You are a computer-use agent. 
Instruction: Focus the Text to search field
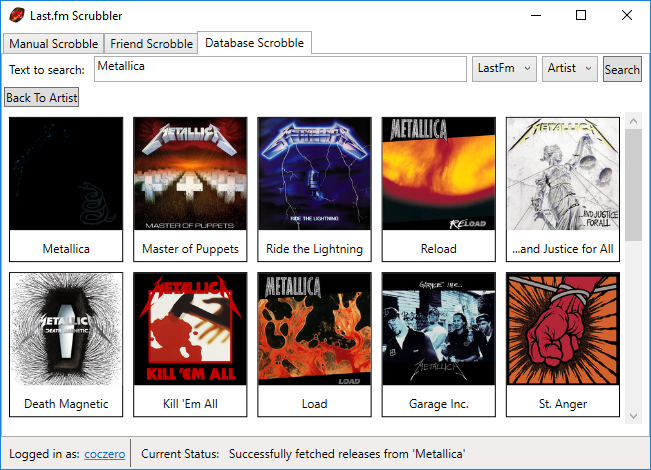pyautogui.click(x=280, y=69)
